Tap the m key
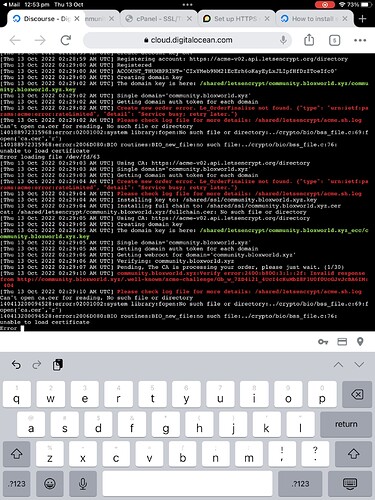Viewport: 375px width, 500px height. [x=249, y=454]
